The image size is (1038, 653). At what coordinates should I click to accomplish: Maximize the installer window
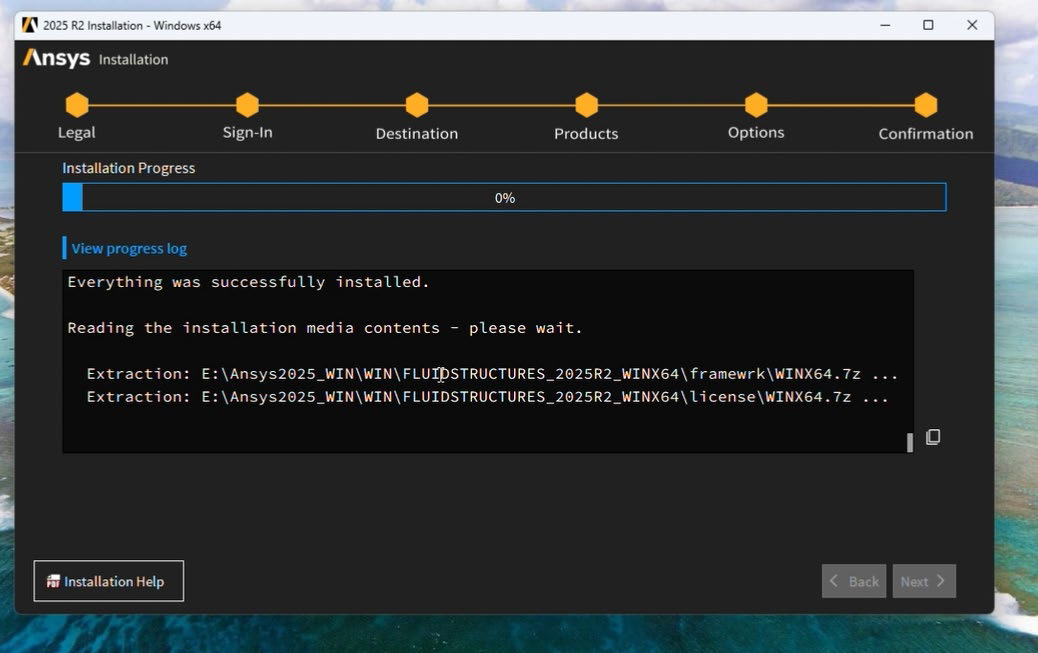click(x=928, y=25)
